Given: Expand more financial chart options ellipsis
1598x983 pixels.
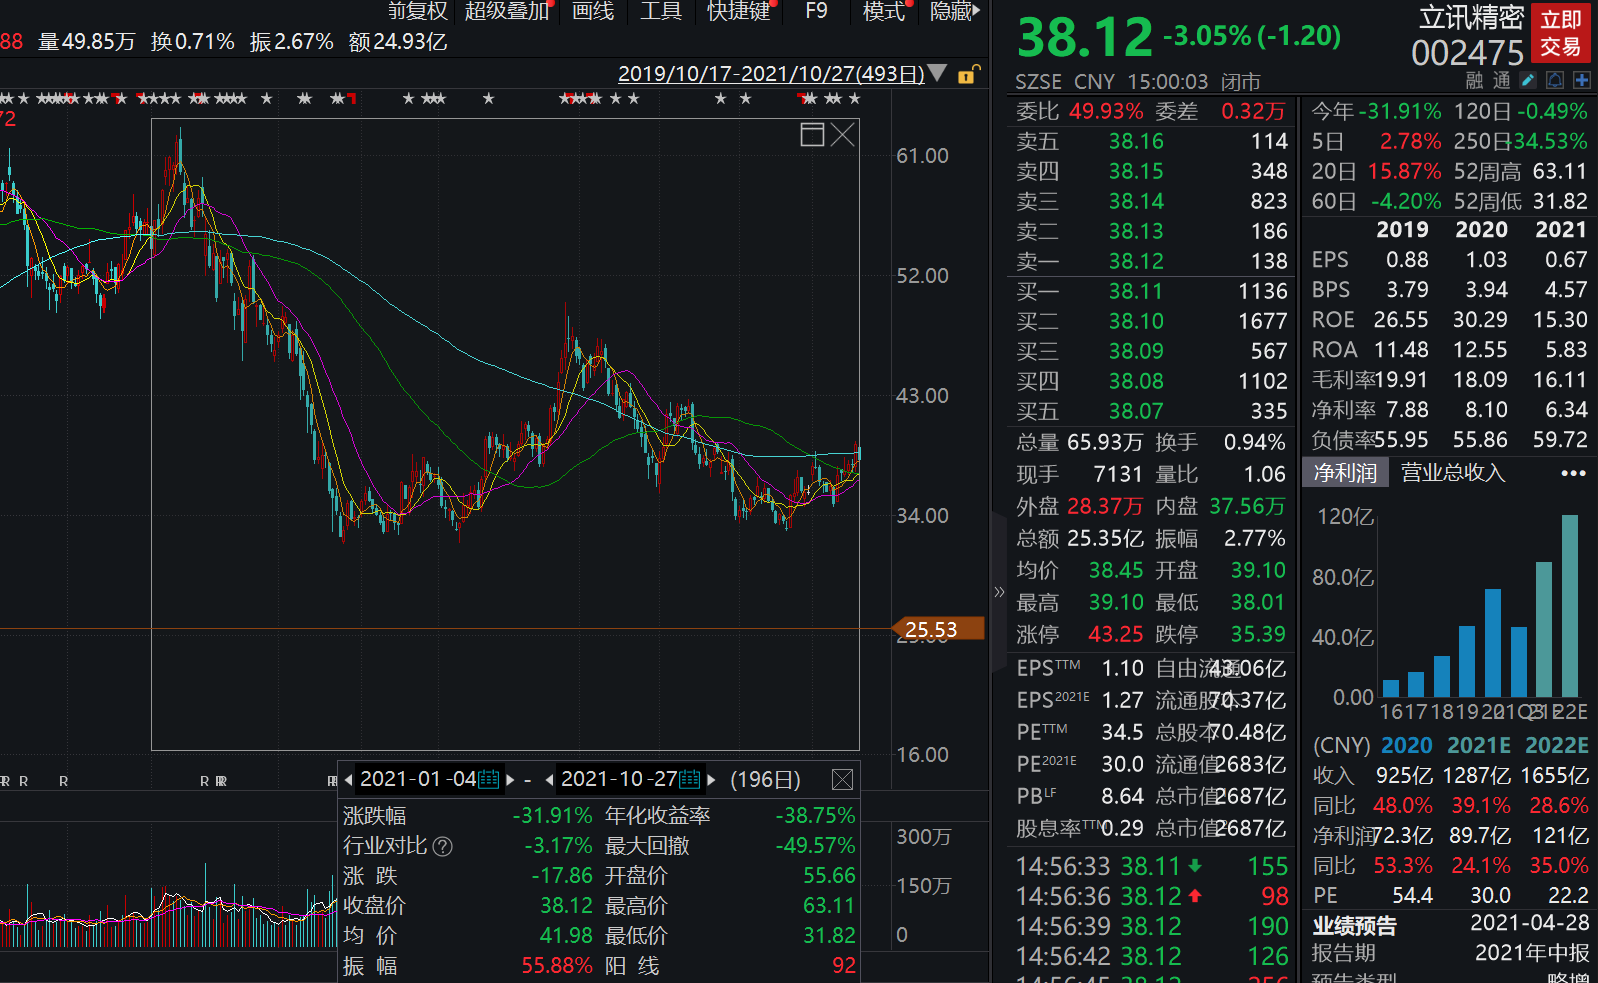Looking at the screenshot, I should [x=1573, y=473].
